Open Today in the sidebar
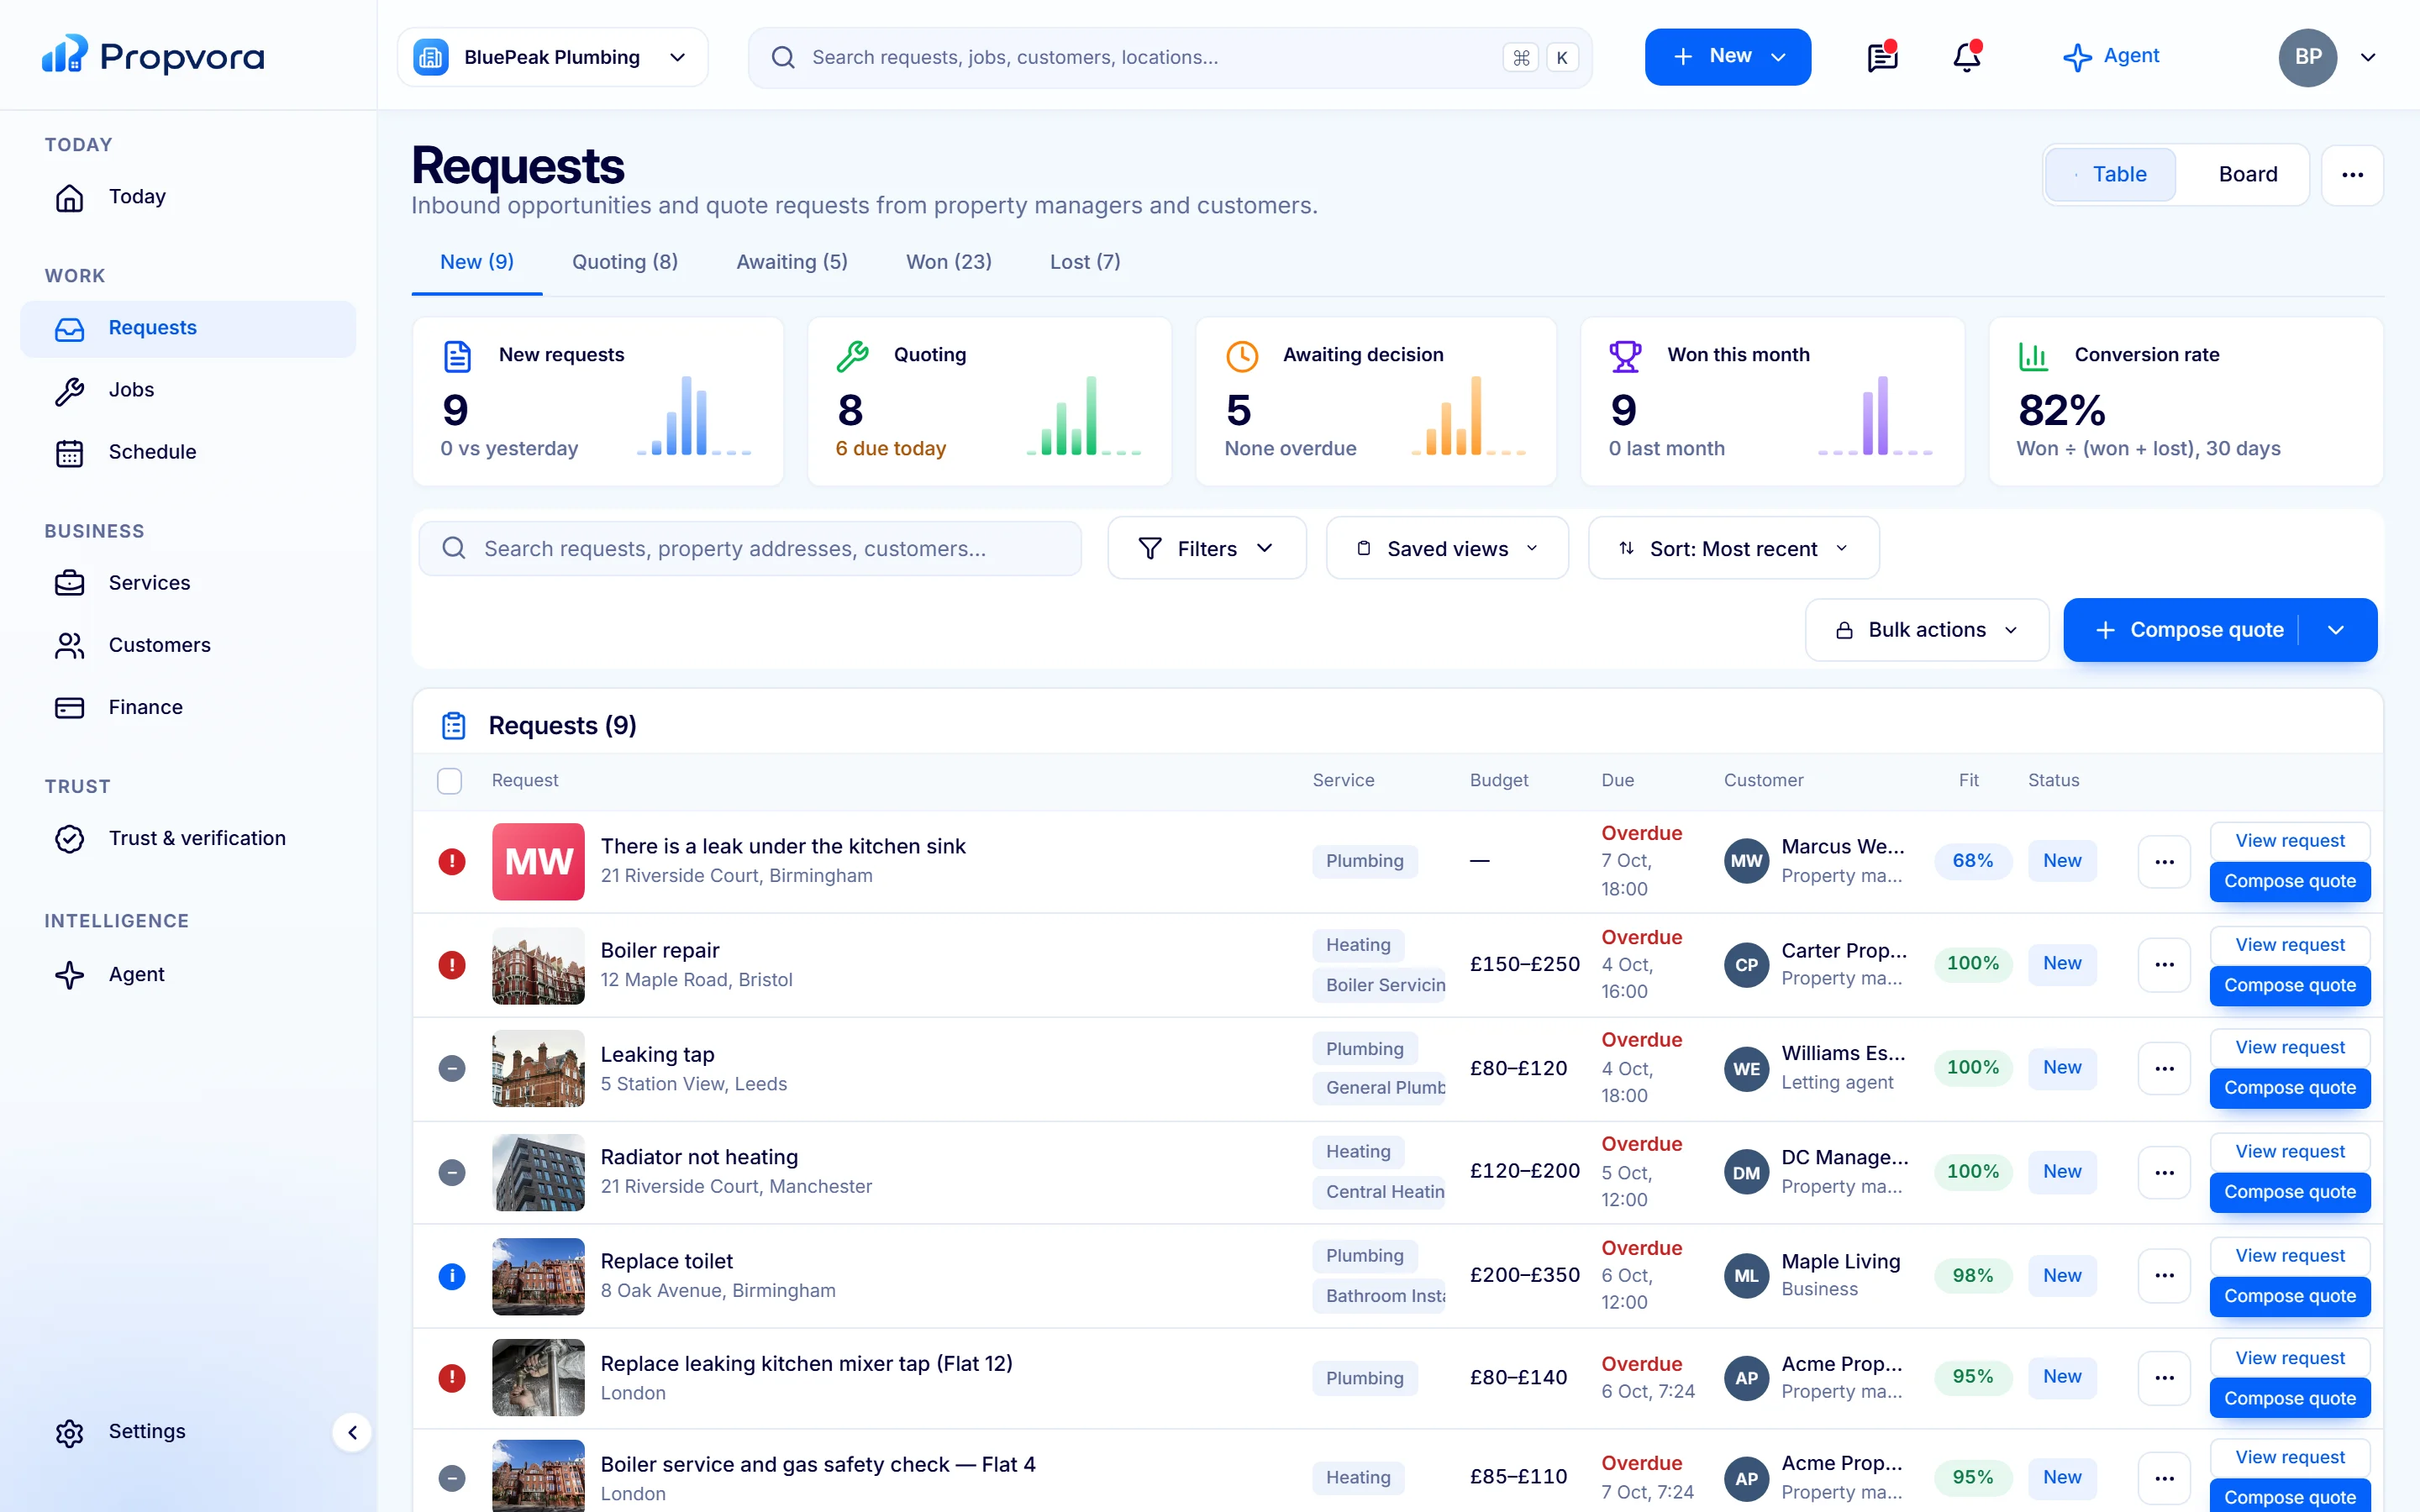The image size is (2420, 1512). pos(188,197)
